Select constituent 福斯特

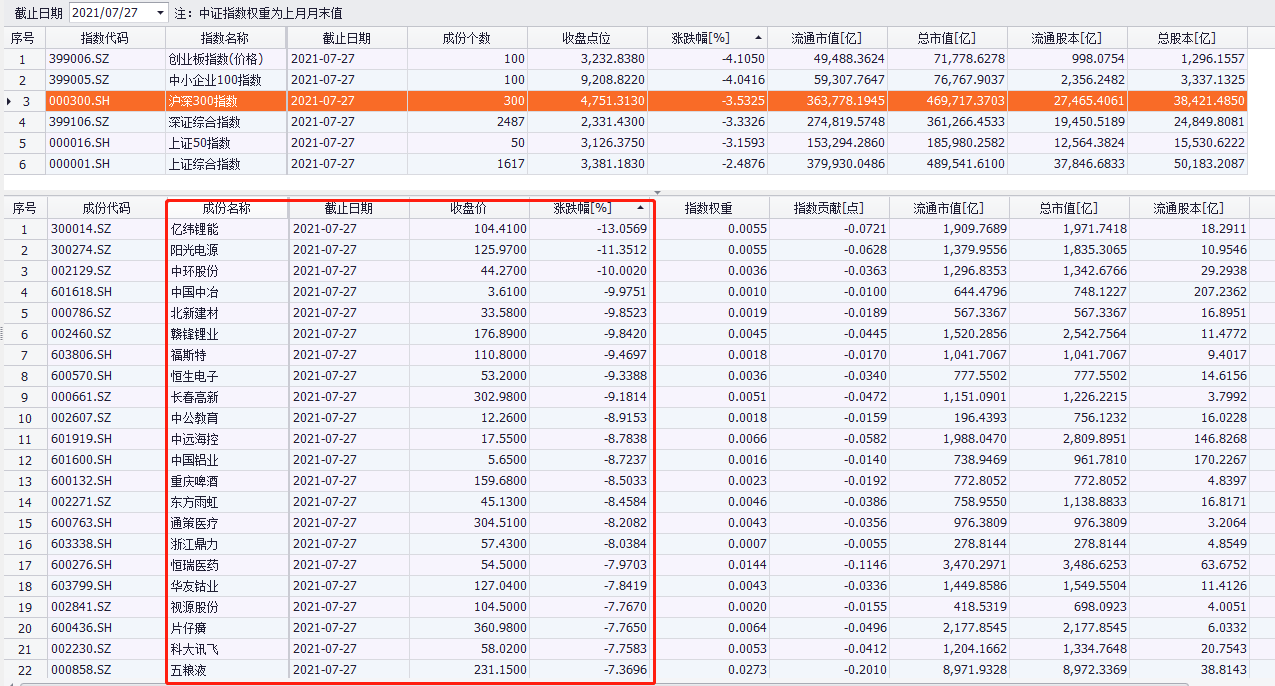pyautogui.click(x=188, y=355)
